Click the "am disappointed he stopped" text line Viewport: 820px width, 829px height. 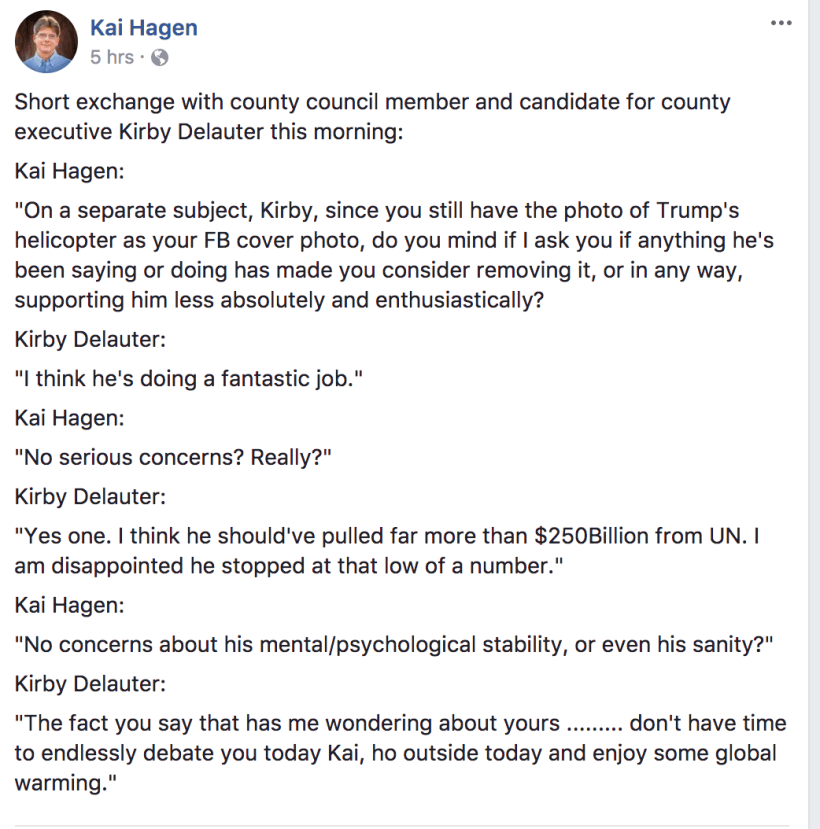(290, 565)
